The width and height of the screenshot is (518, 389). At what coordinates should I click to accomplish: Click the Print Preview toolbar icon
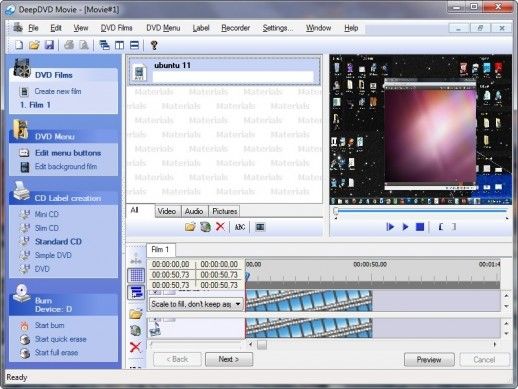click(x=84, y=45)
